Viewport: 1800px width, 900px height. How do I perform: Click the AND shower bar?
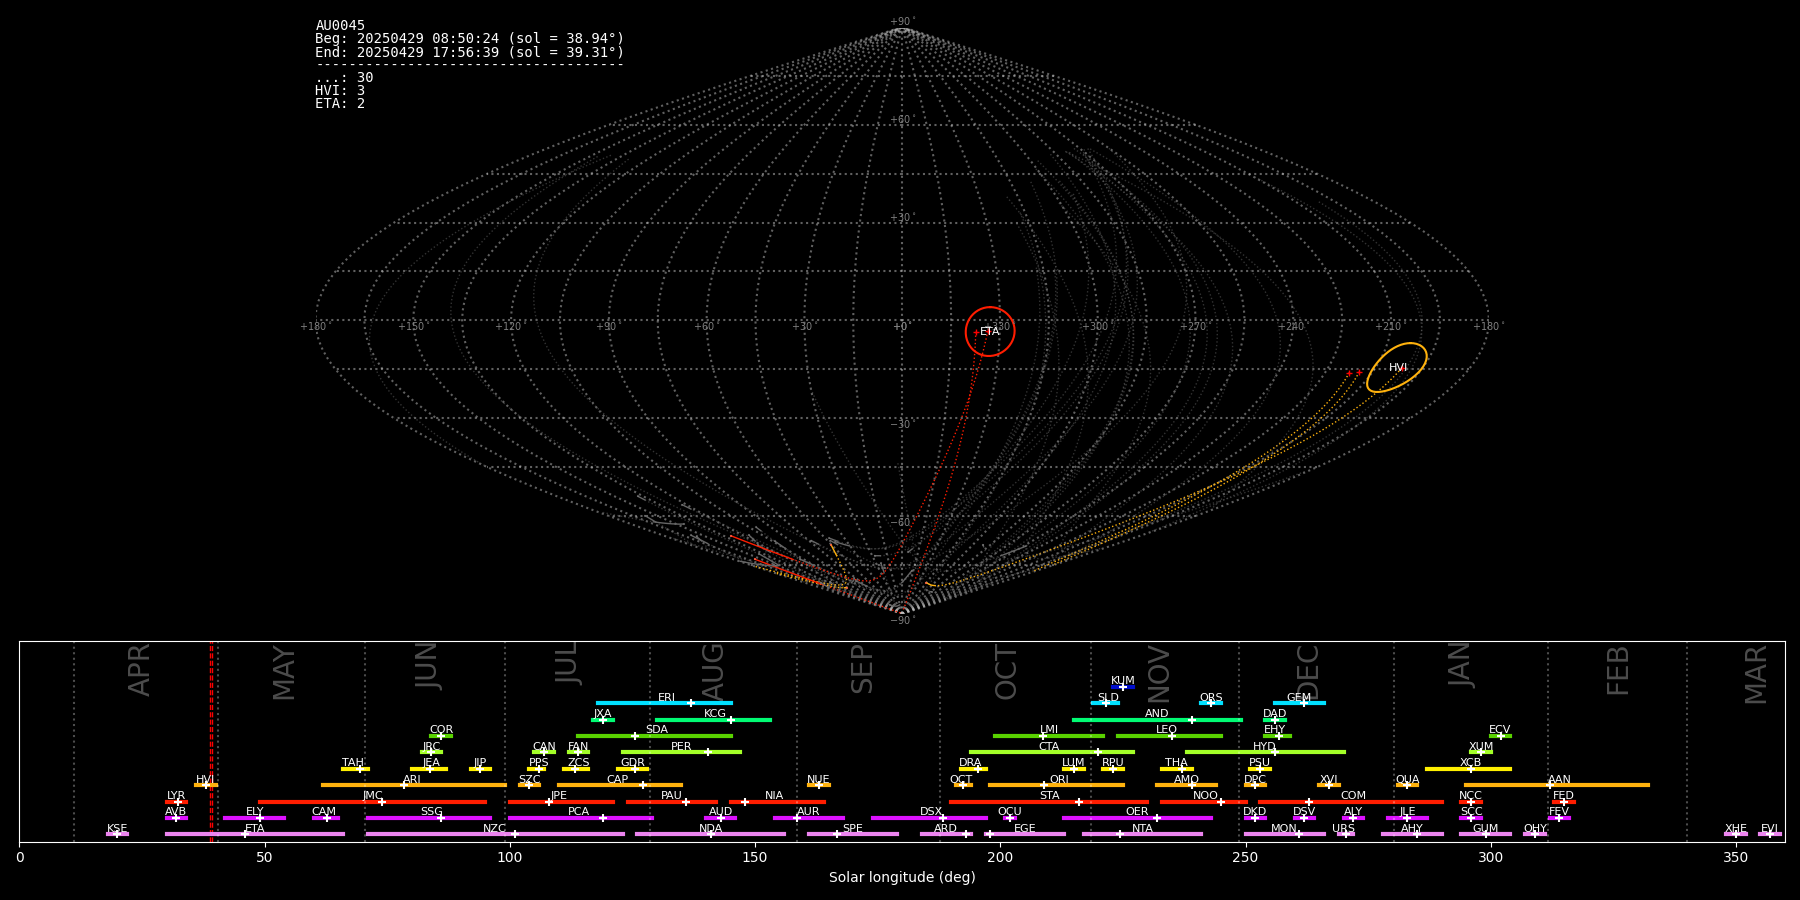click(1157, 719)
